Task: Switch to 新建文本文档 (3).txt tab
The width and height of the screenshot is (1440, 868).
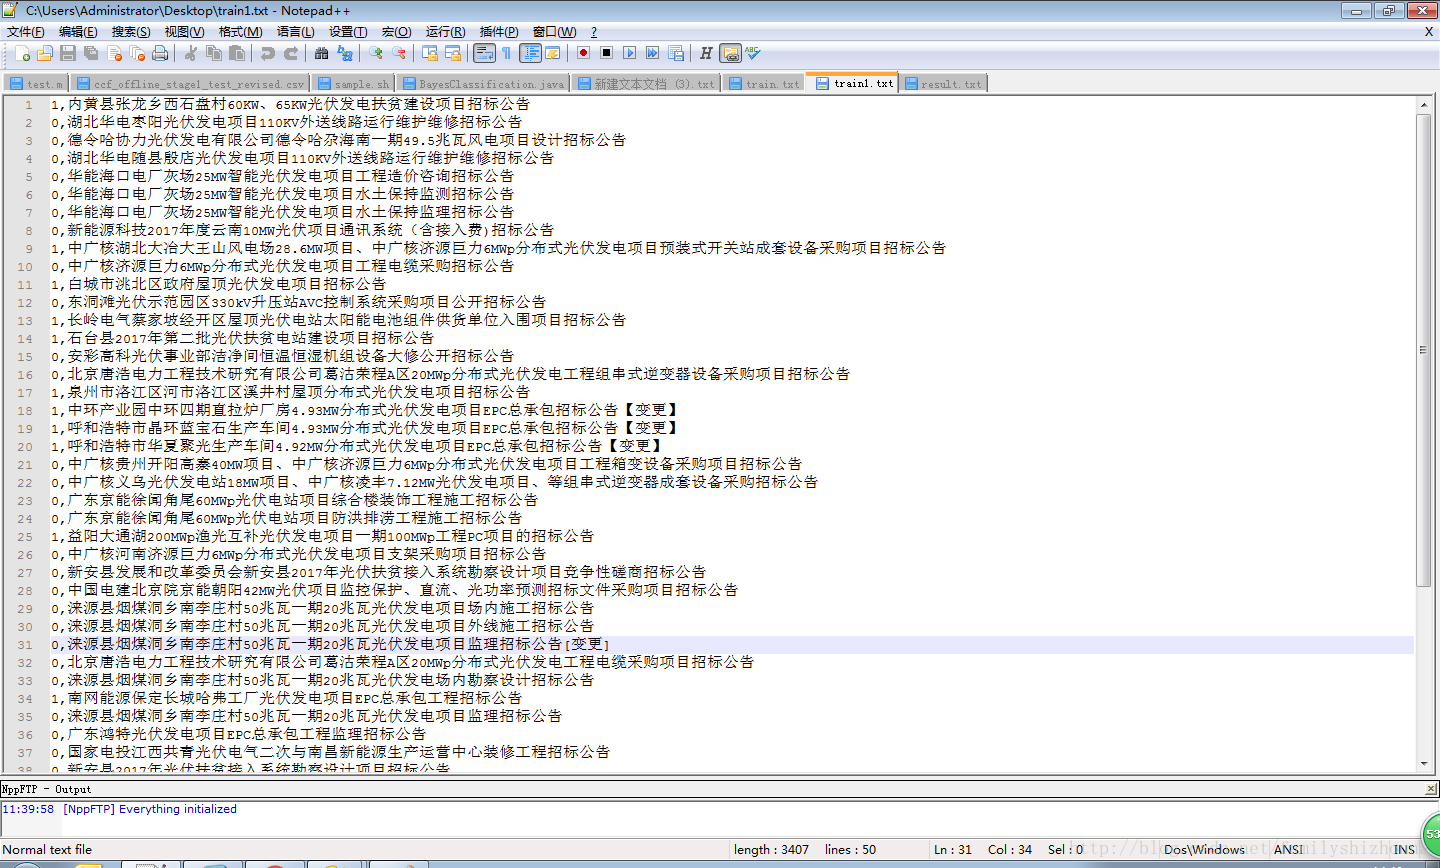Action: click(x=647, y=84)
